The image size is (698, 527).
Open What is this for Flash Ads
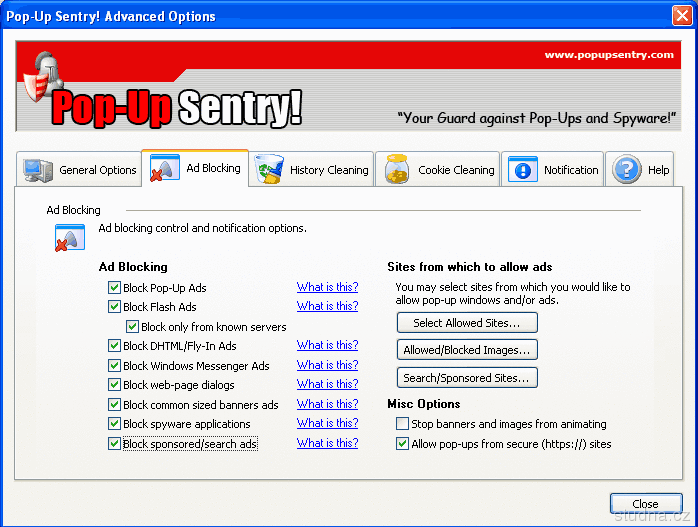coord(328,306)
